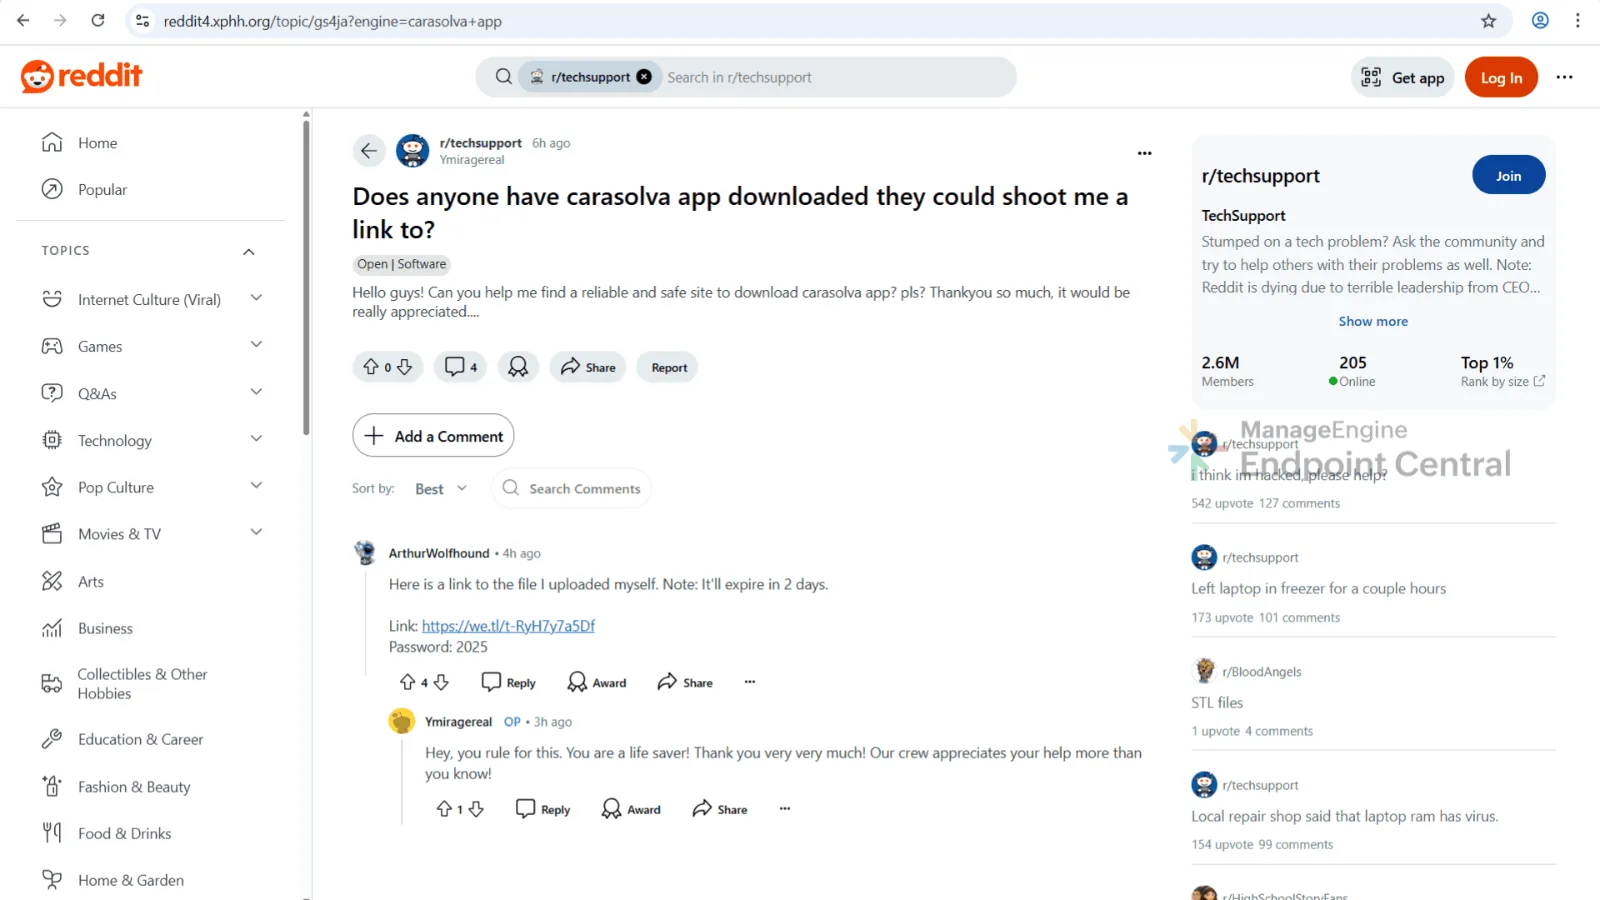Image resolution: width=1600 pixels, height=900 pixels.
Task: Expand Technology topic
Action: coord(256,439)
